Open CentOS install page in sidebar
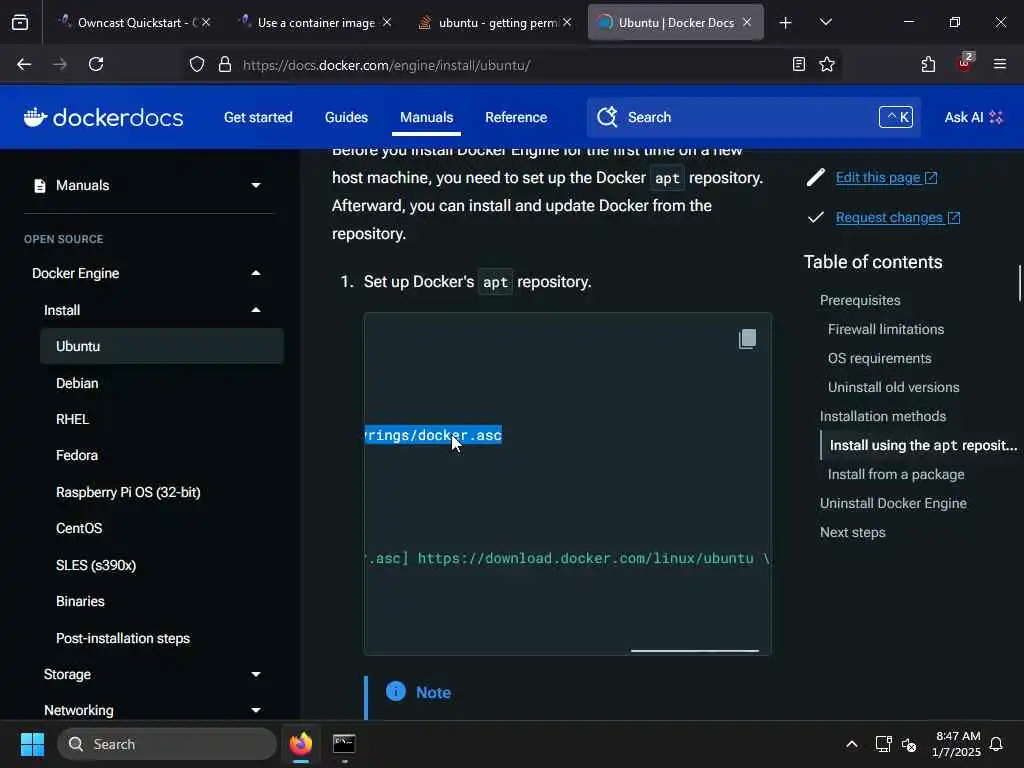The height and width of the screenshot is (768, 1024). pos(79,528)
